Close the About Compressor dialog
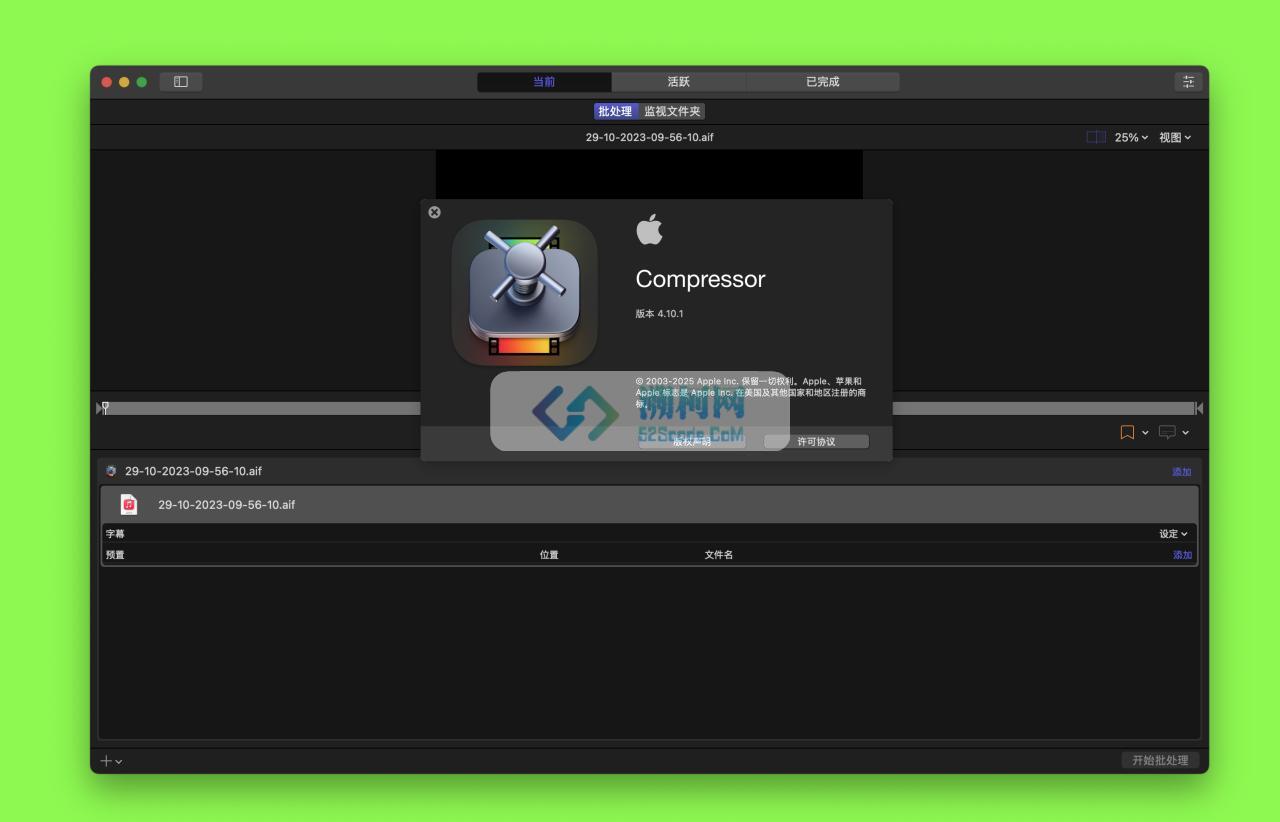This screenshot has height=822, width=1280. click(434, 212)
